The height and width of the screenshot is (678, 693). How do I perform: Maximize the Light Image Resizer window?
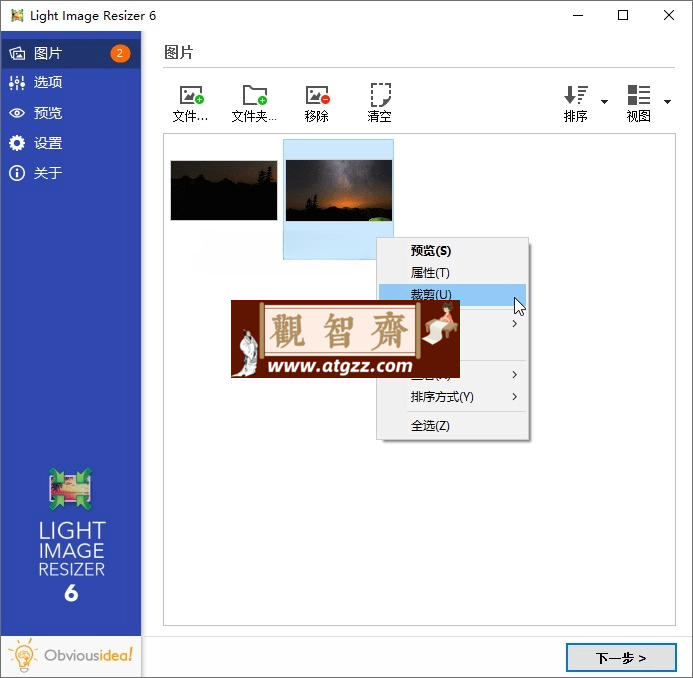[623, 15]
